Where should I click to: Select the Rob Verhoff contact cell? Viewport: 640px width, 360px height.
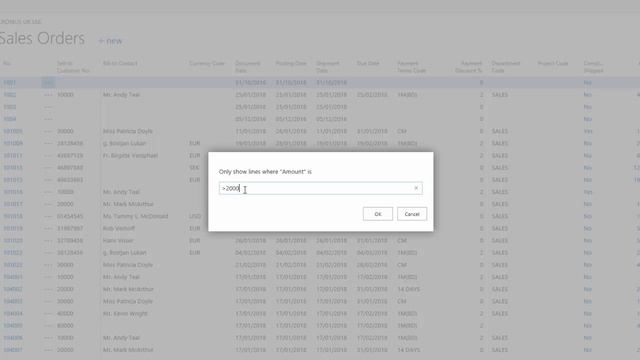coord(118,229)
